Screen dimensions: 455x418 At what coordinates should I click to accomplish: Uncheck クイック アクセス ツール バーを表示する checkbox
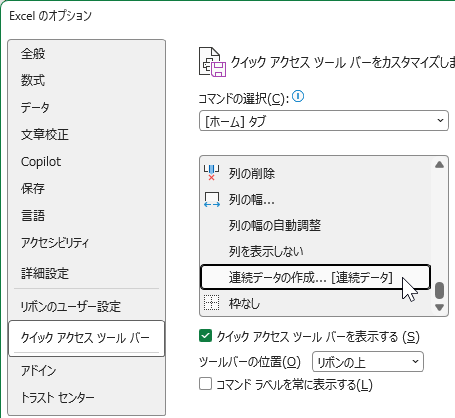click(x=205, y=336)
